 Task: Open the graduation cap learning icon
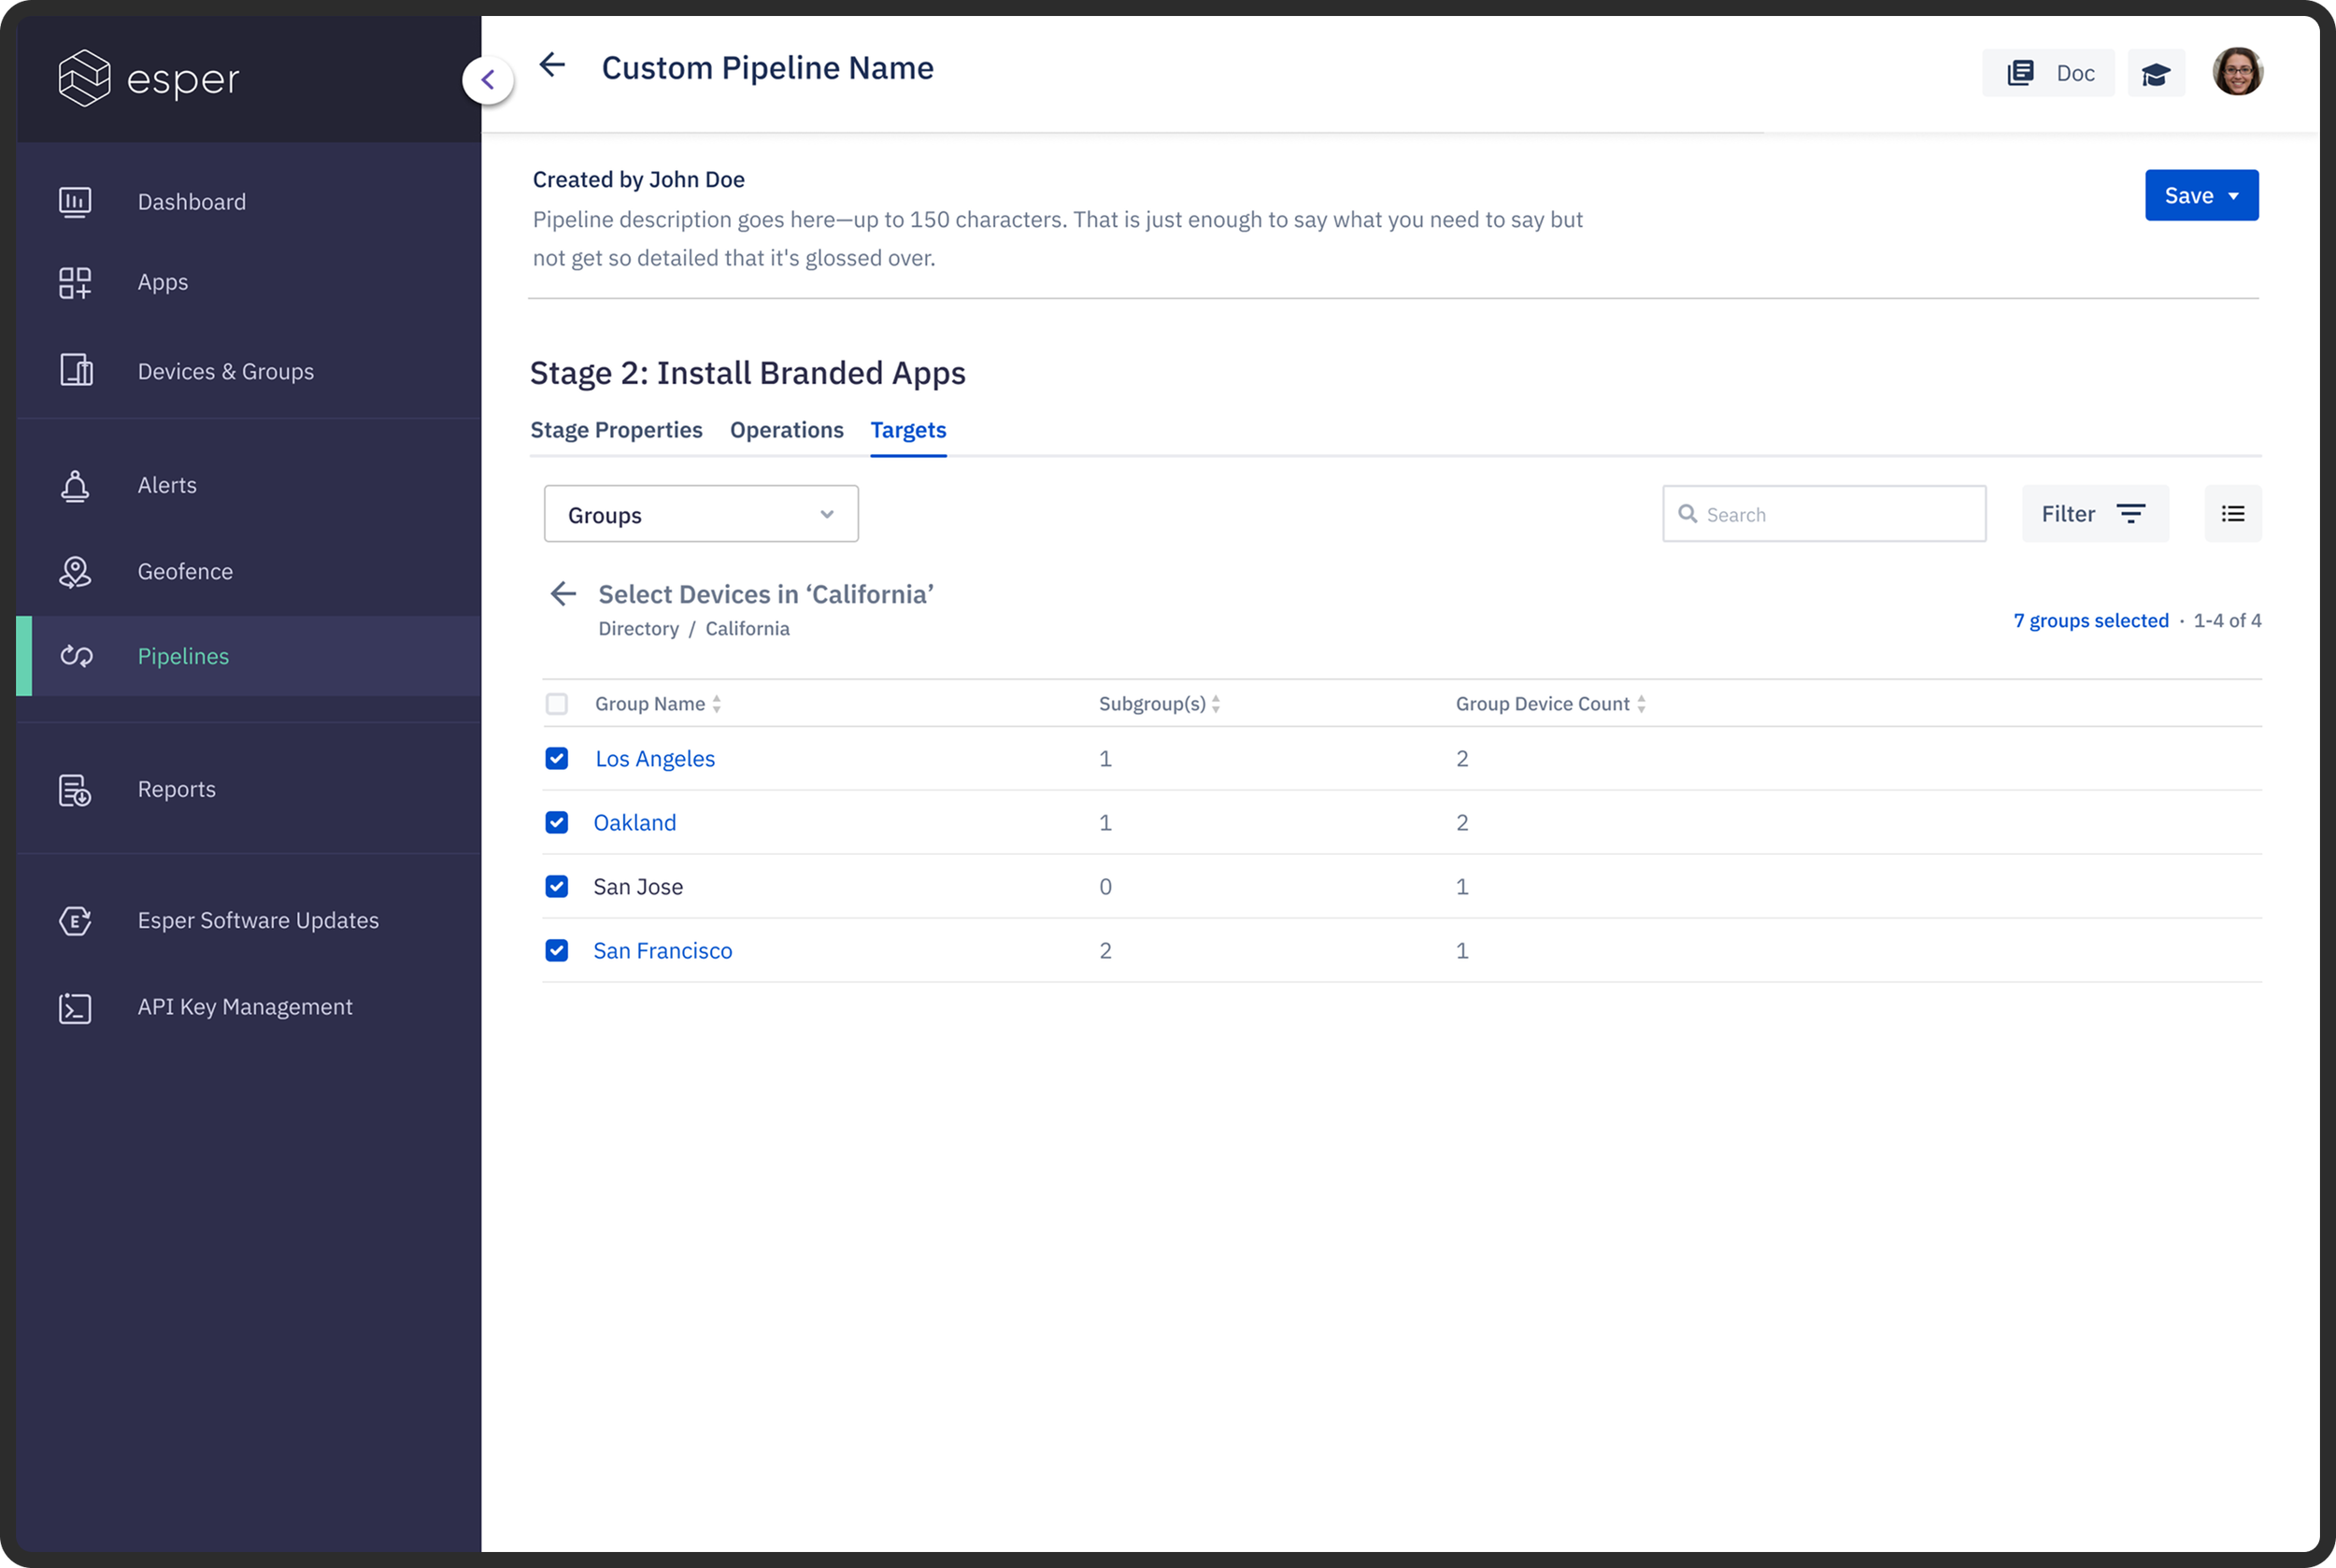pyautogui.click(x=2155, y=74)
